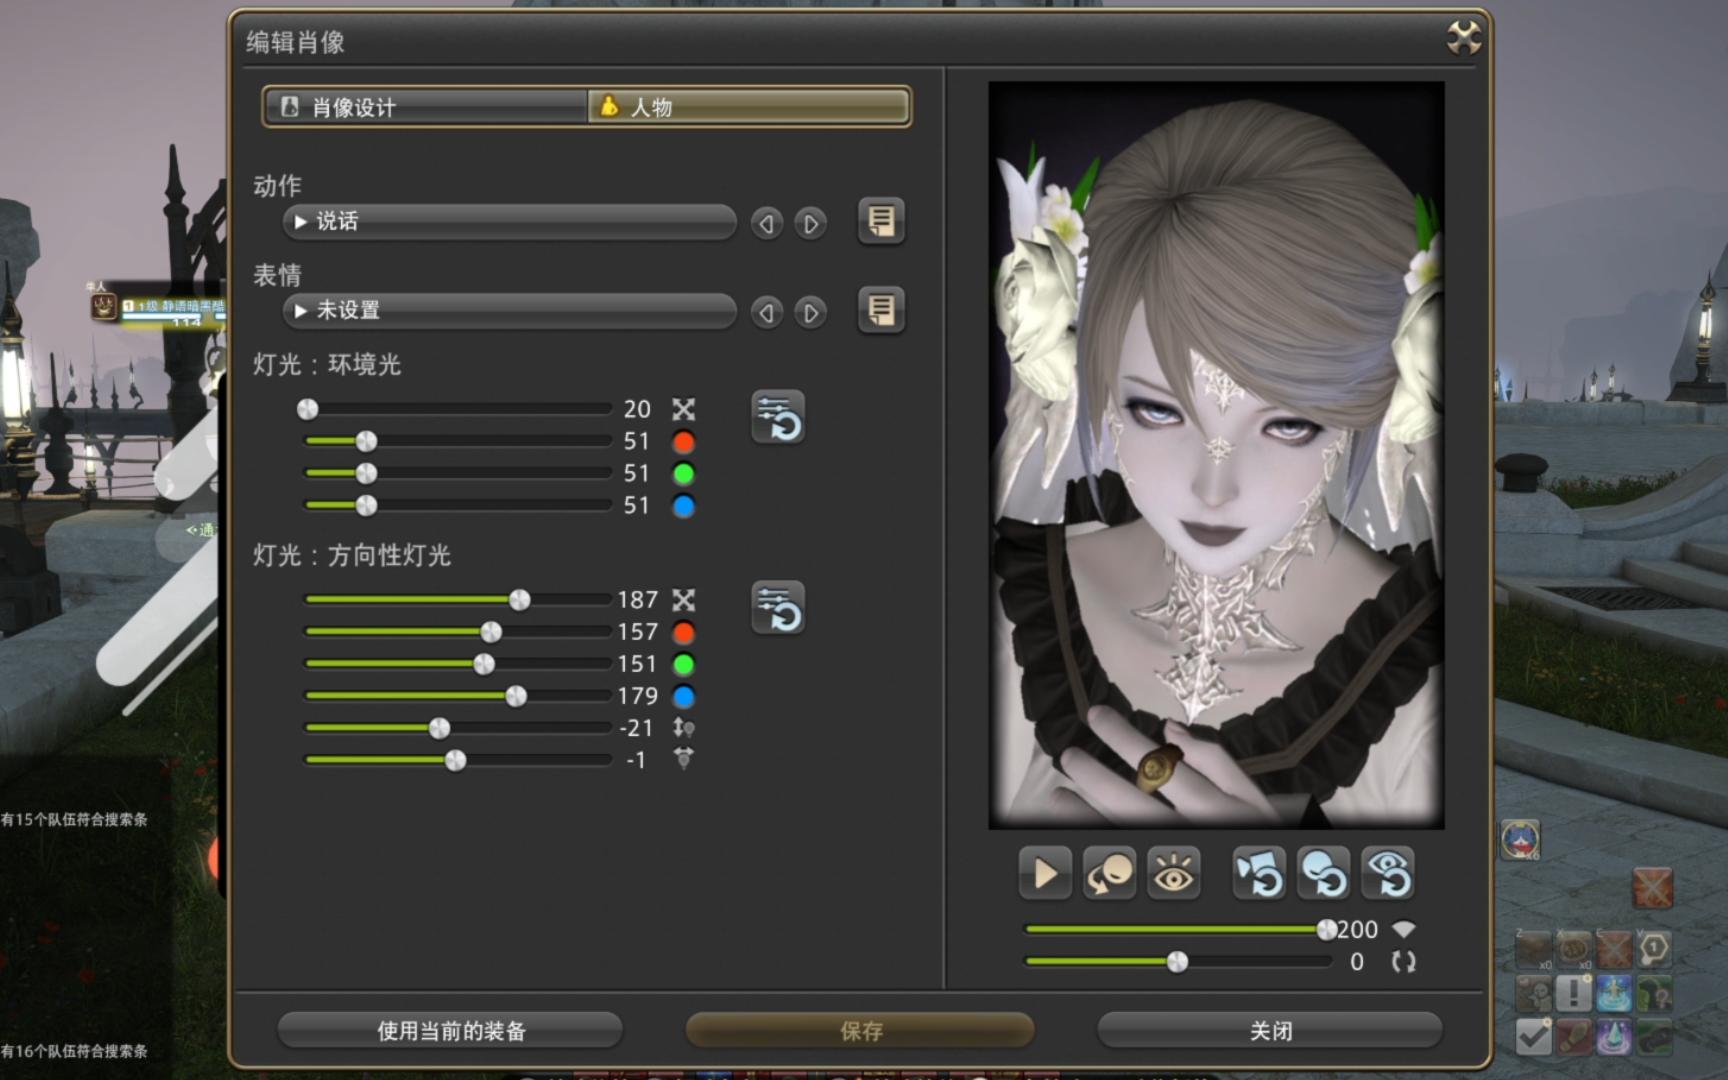The height and width of the screenshot is (1080, 1728).
Task: Click the rotation slider at 0
Action: [1180, 962]
